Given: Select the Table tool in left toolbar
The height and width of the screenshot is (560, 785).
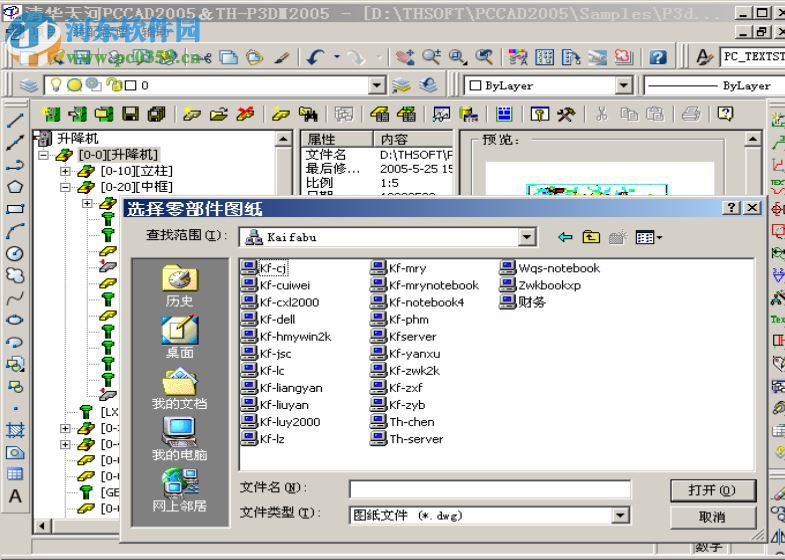Looking at the screenshot, I should [x=15, y=473].
